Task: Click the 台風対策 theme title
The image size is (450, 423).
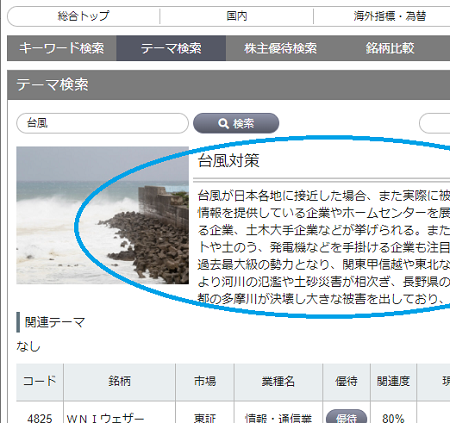Action: 229,161
